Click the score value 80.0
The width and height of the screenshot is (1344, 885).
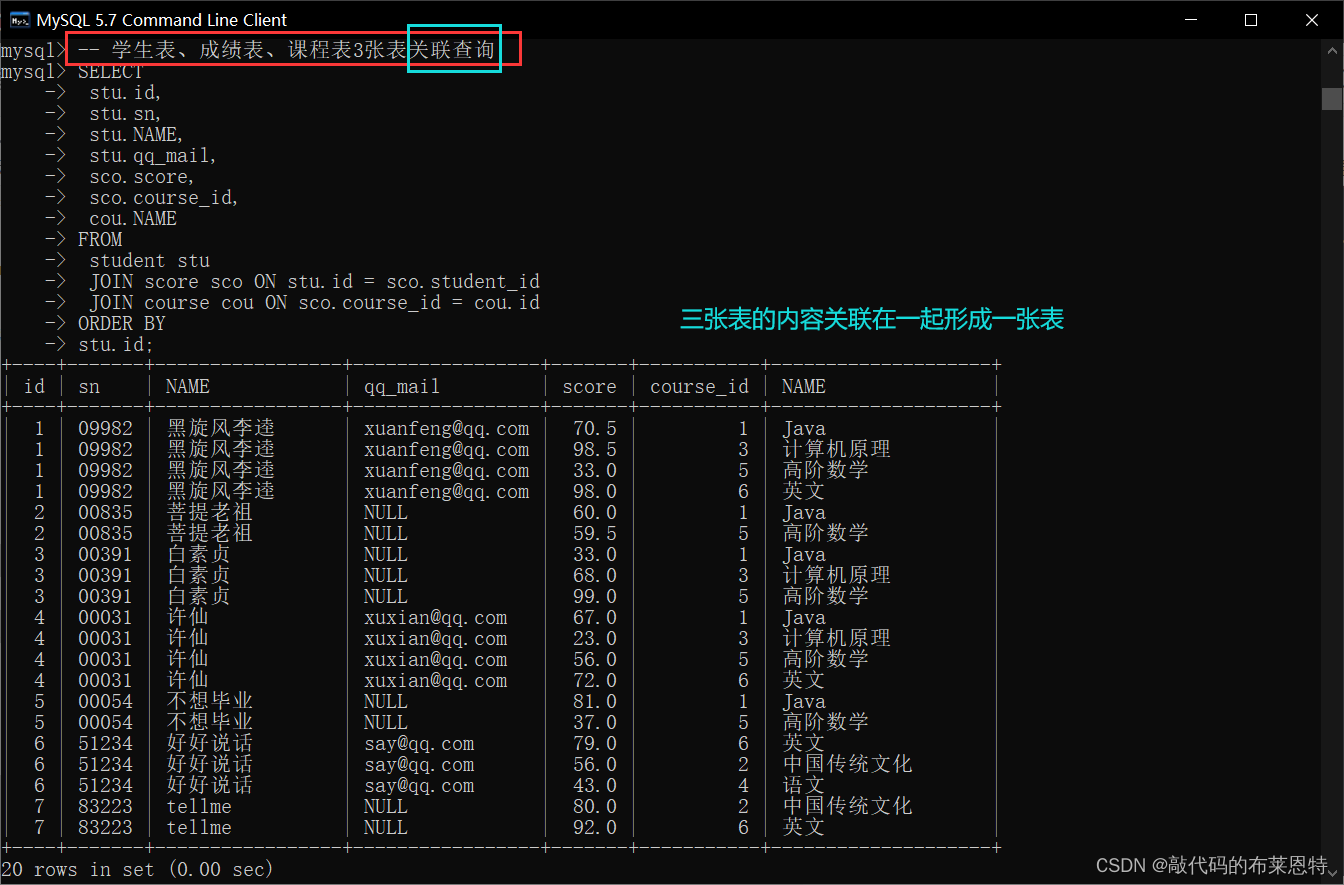coord(595,807)
